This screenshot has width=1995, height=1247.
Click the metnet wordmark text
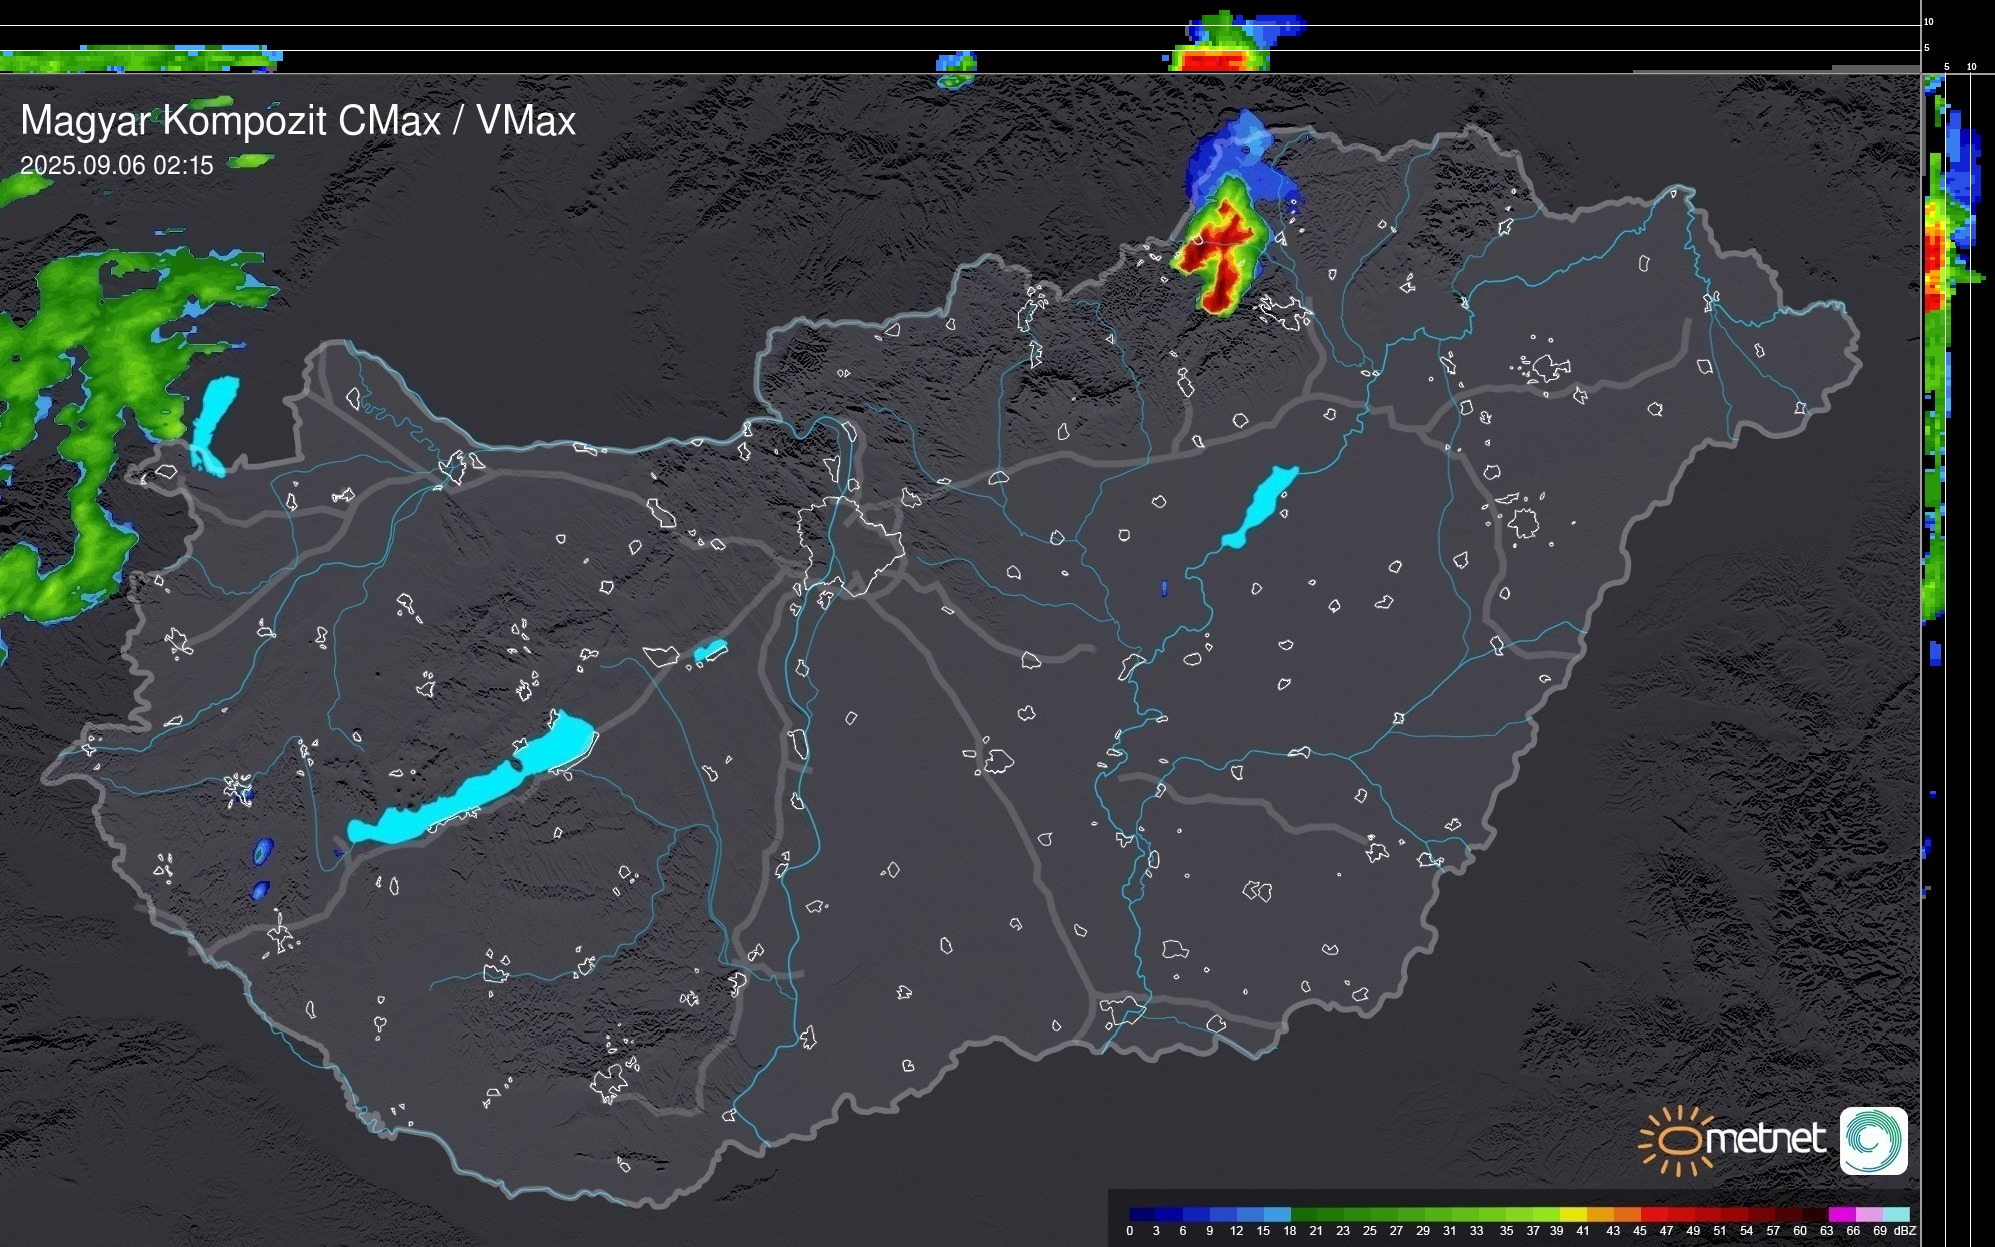[1764, 1139]
